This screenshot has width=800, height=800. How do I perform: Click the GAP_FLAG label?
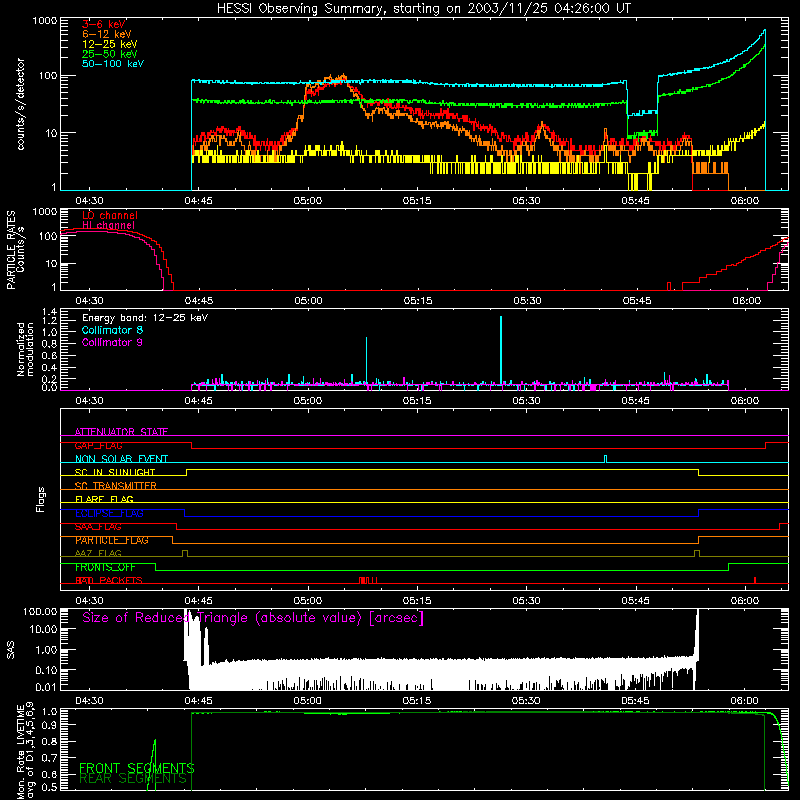tap(98, 445)
